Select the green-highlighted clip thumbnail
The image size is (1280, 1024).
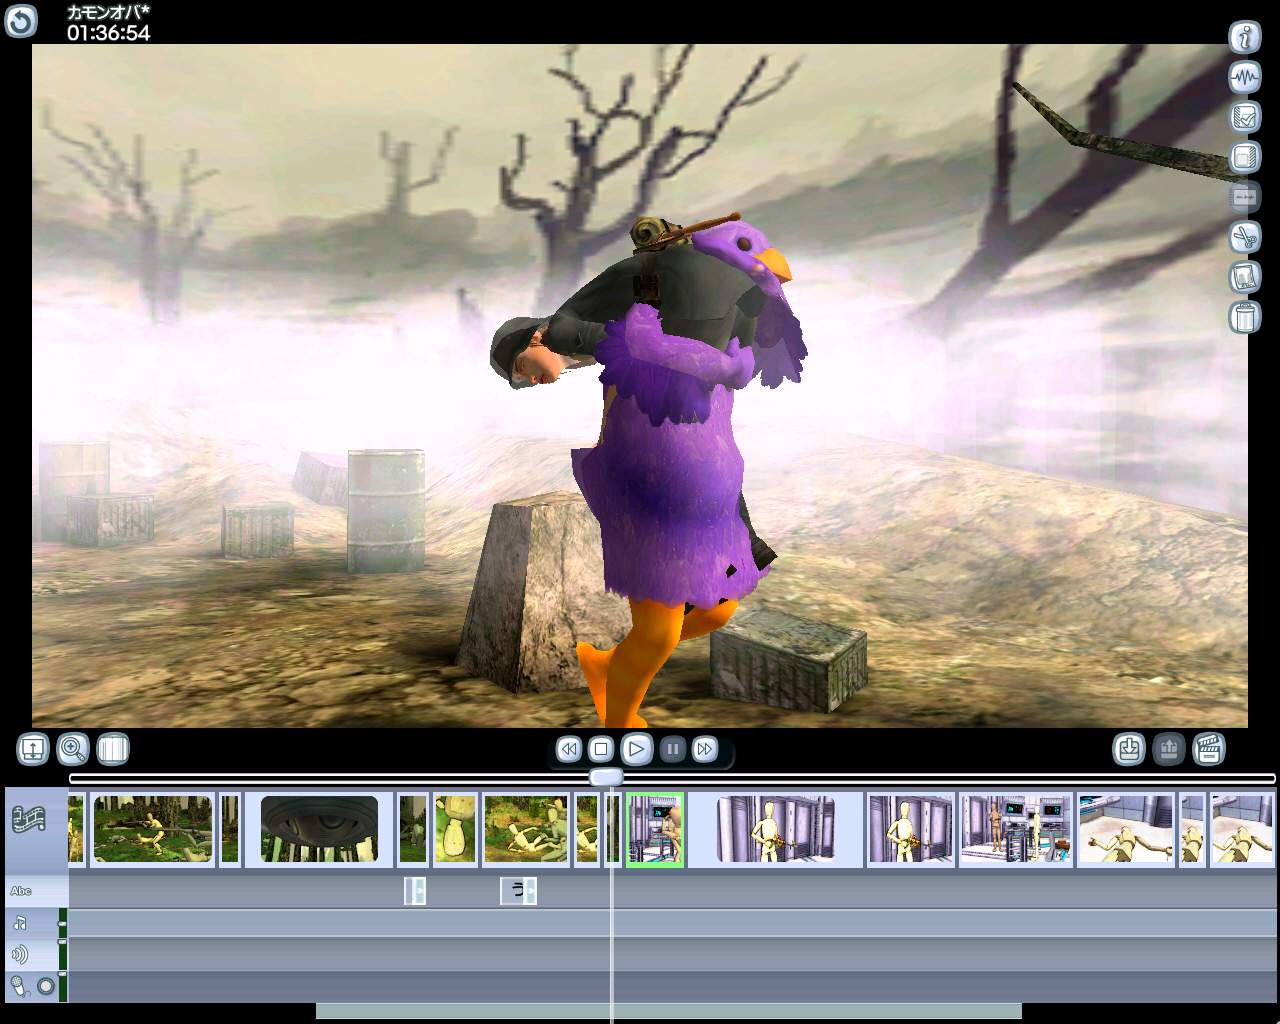click(655, 829)
